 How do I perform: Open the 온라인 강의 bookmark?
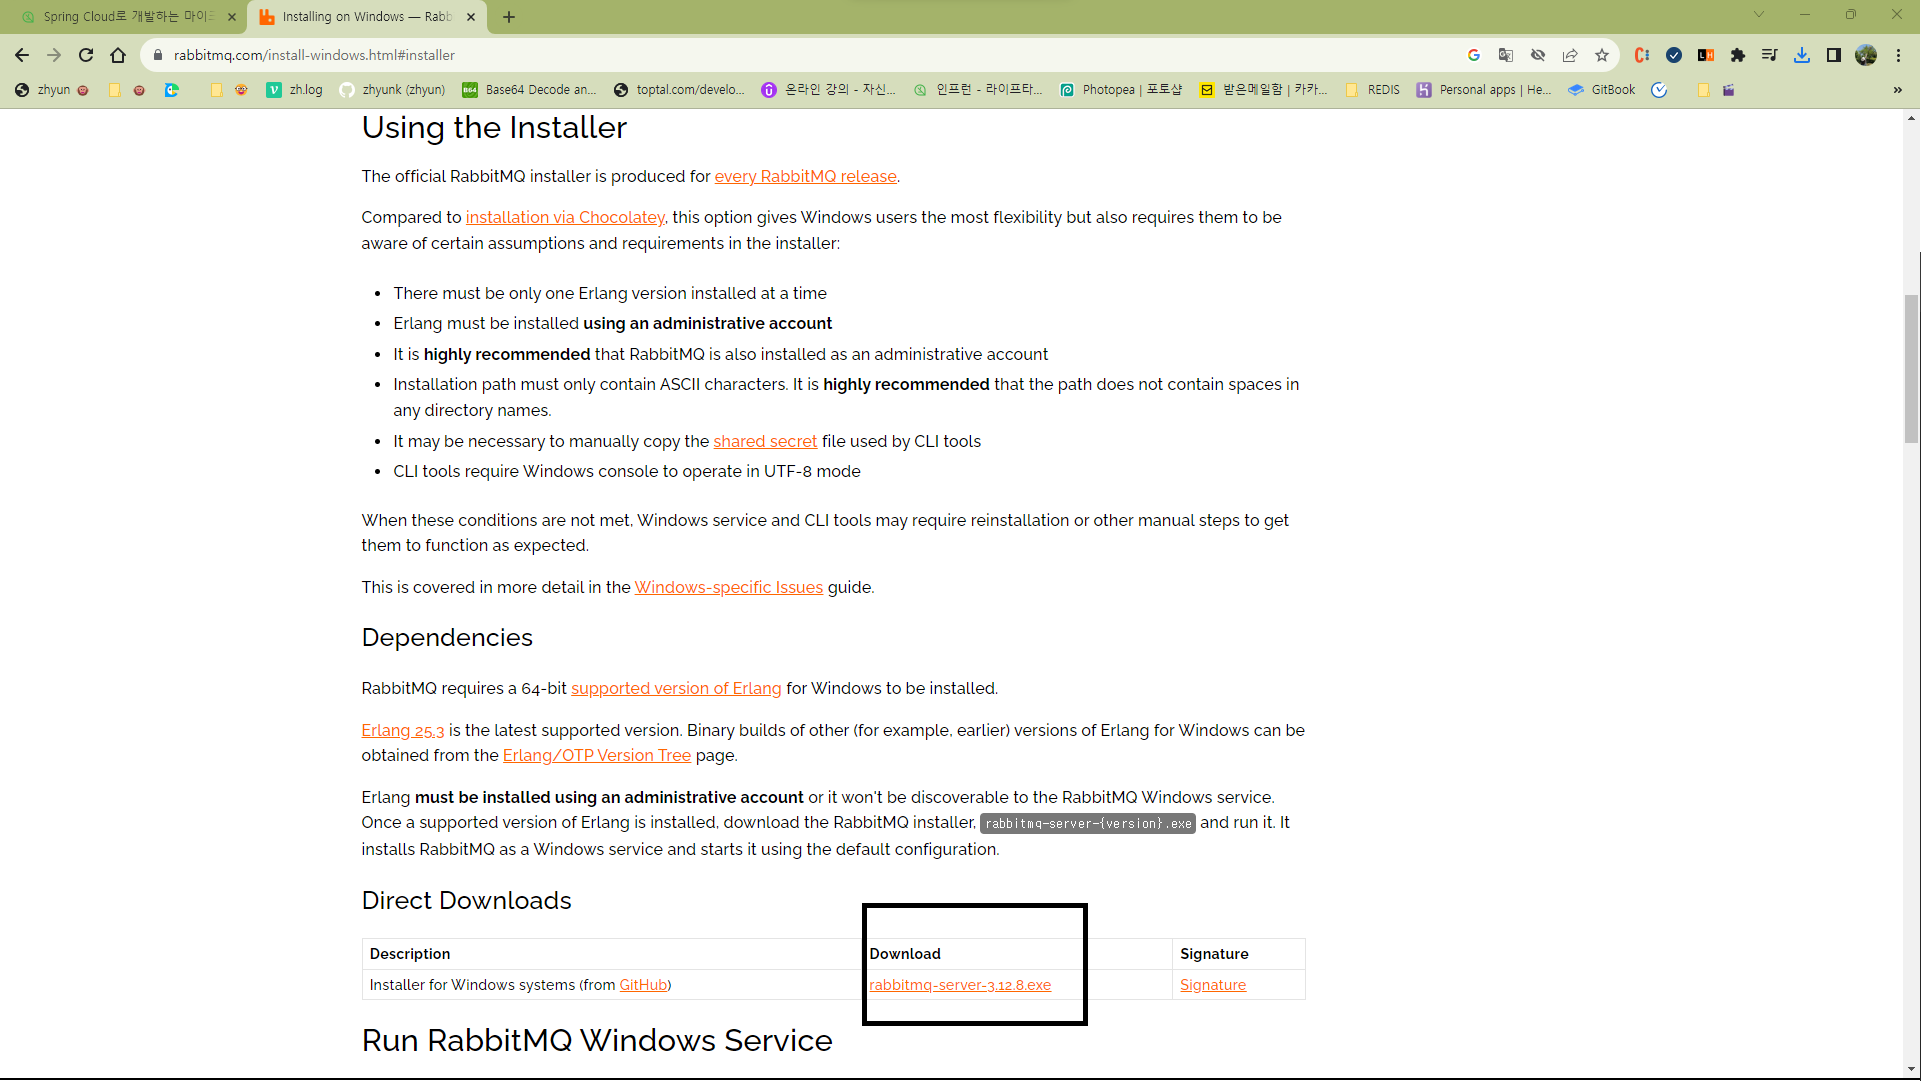[x=829, y=90]
